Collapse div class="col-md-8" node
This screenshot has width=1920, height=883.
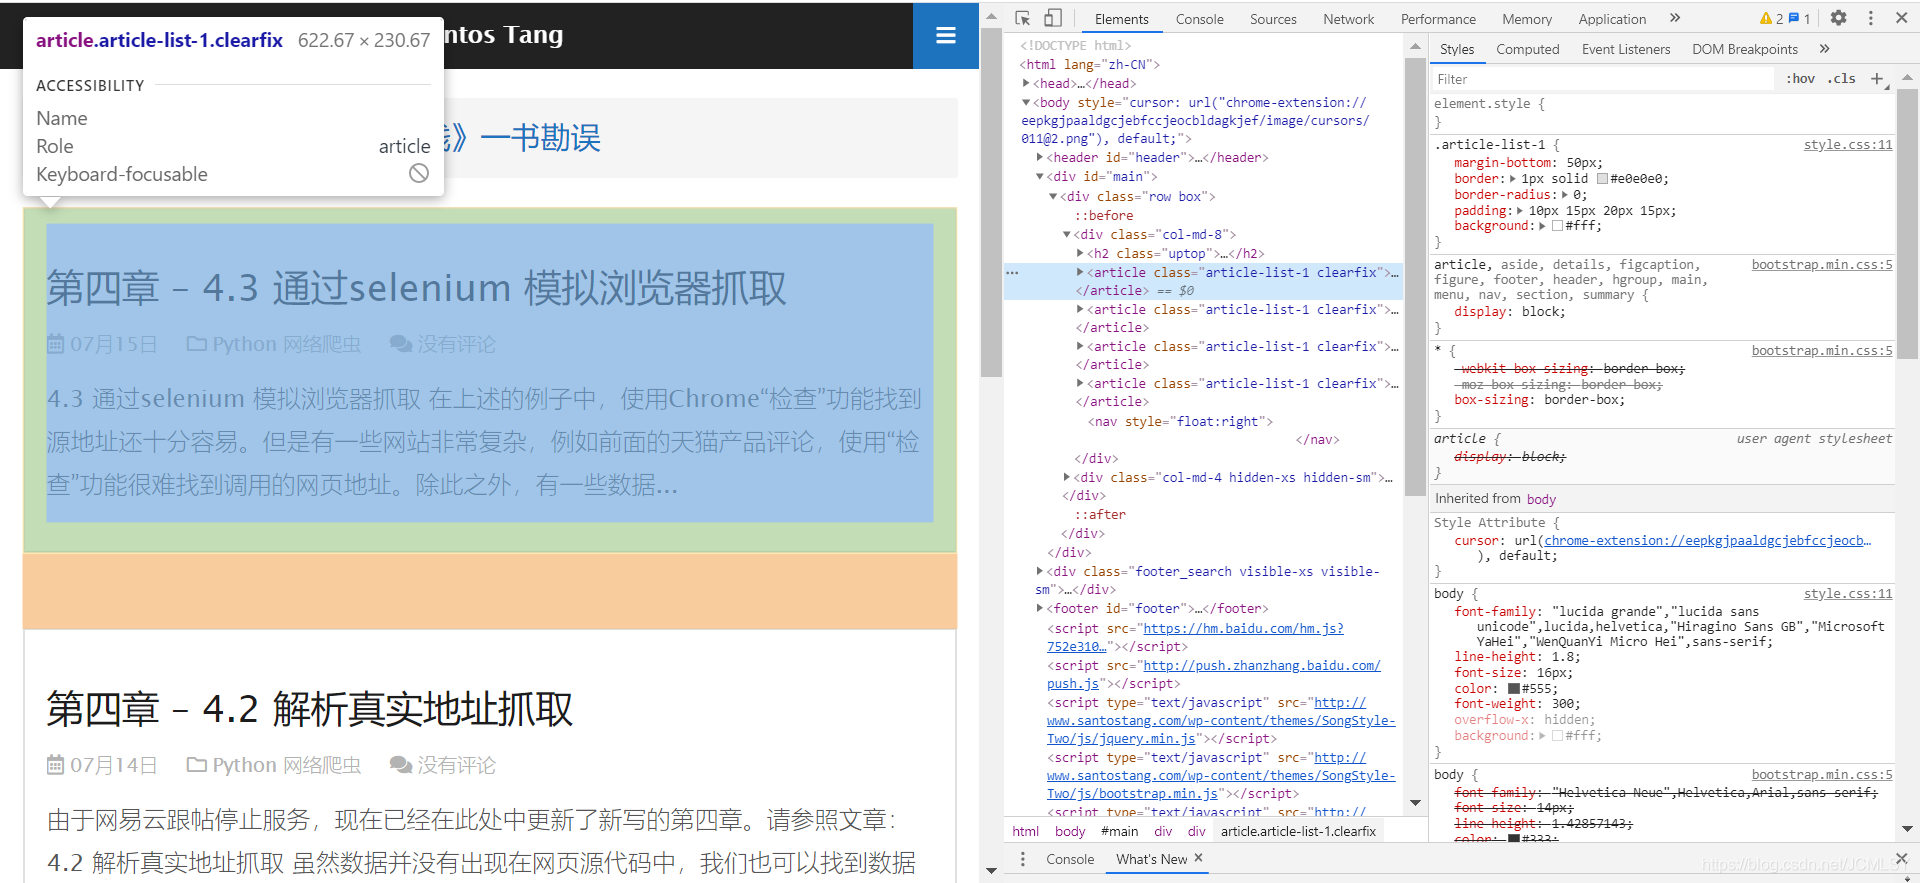click(1066, 234)
